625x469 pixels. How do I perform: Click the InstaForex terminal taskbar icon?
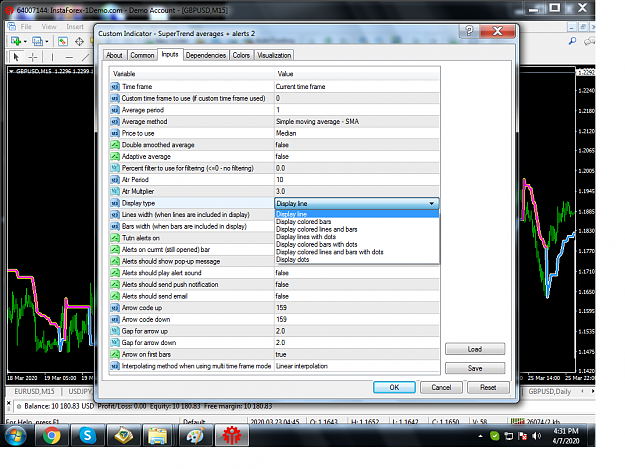coord(232,435)
